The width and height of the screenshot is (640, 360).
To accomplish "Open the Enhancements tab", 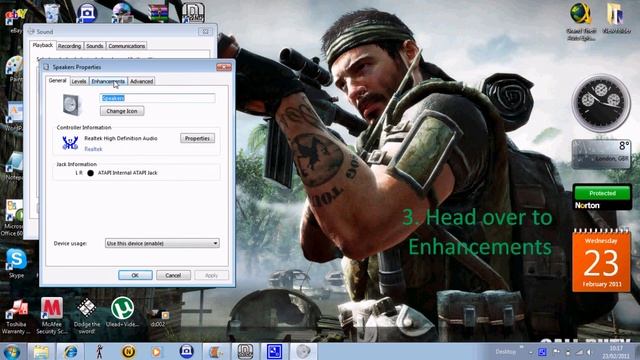I will point(108,82).
